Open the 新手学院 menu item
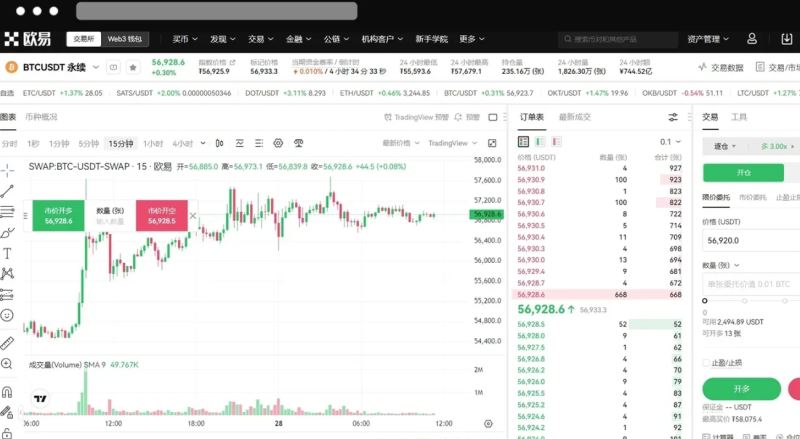Image resolution: width=800 pixels, height=439 pixels. click(x=431, y=39)
